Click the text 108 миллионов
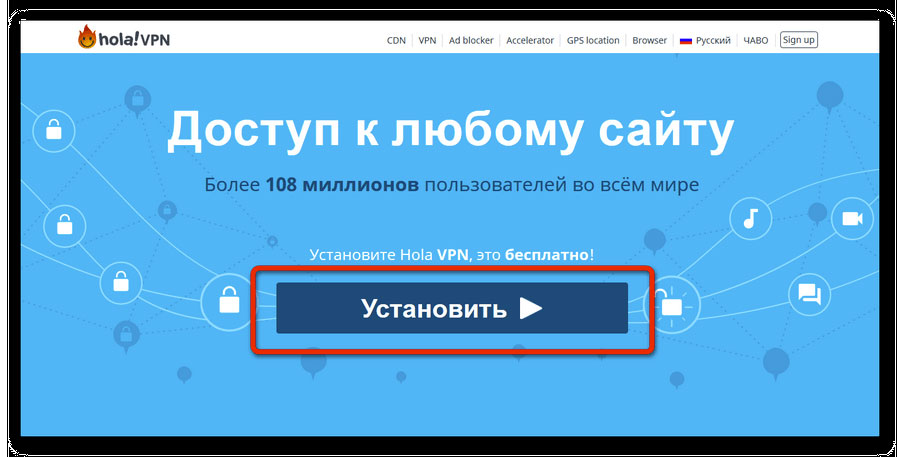 342,185
